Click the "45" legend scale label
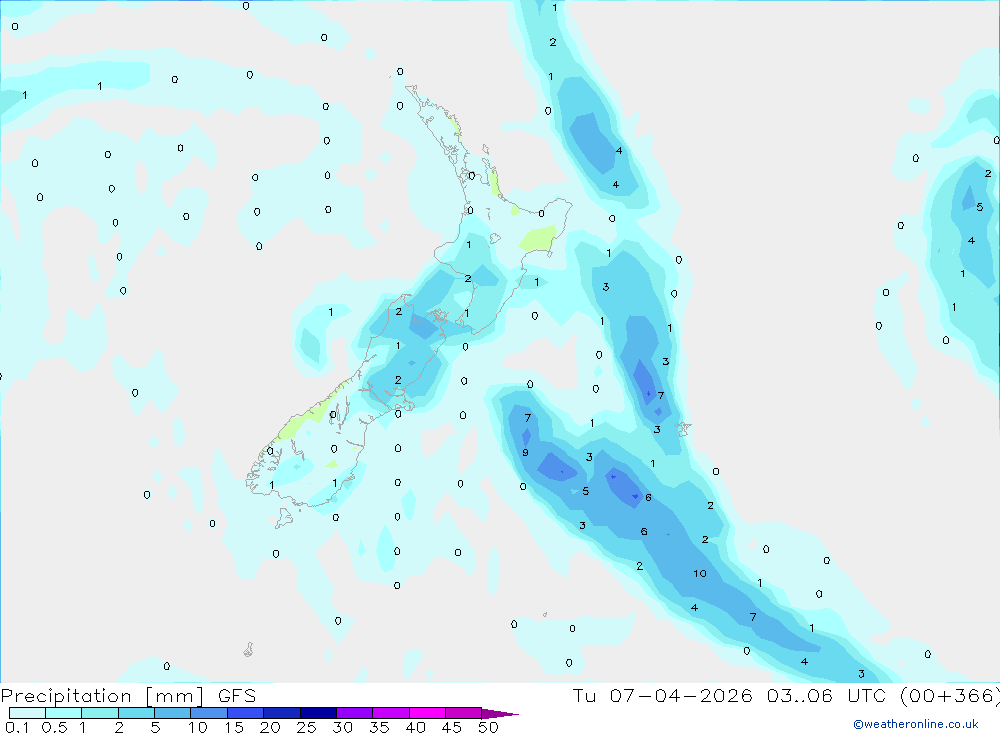Viewport: 1000px width, 733px height. [x=452, y=727]
